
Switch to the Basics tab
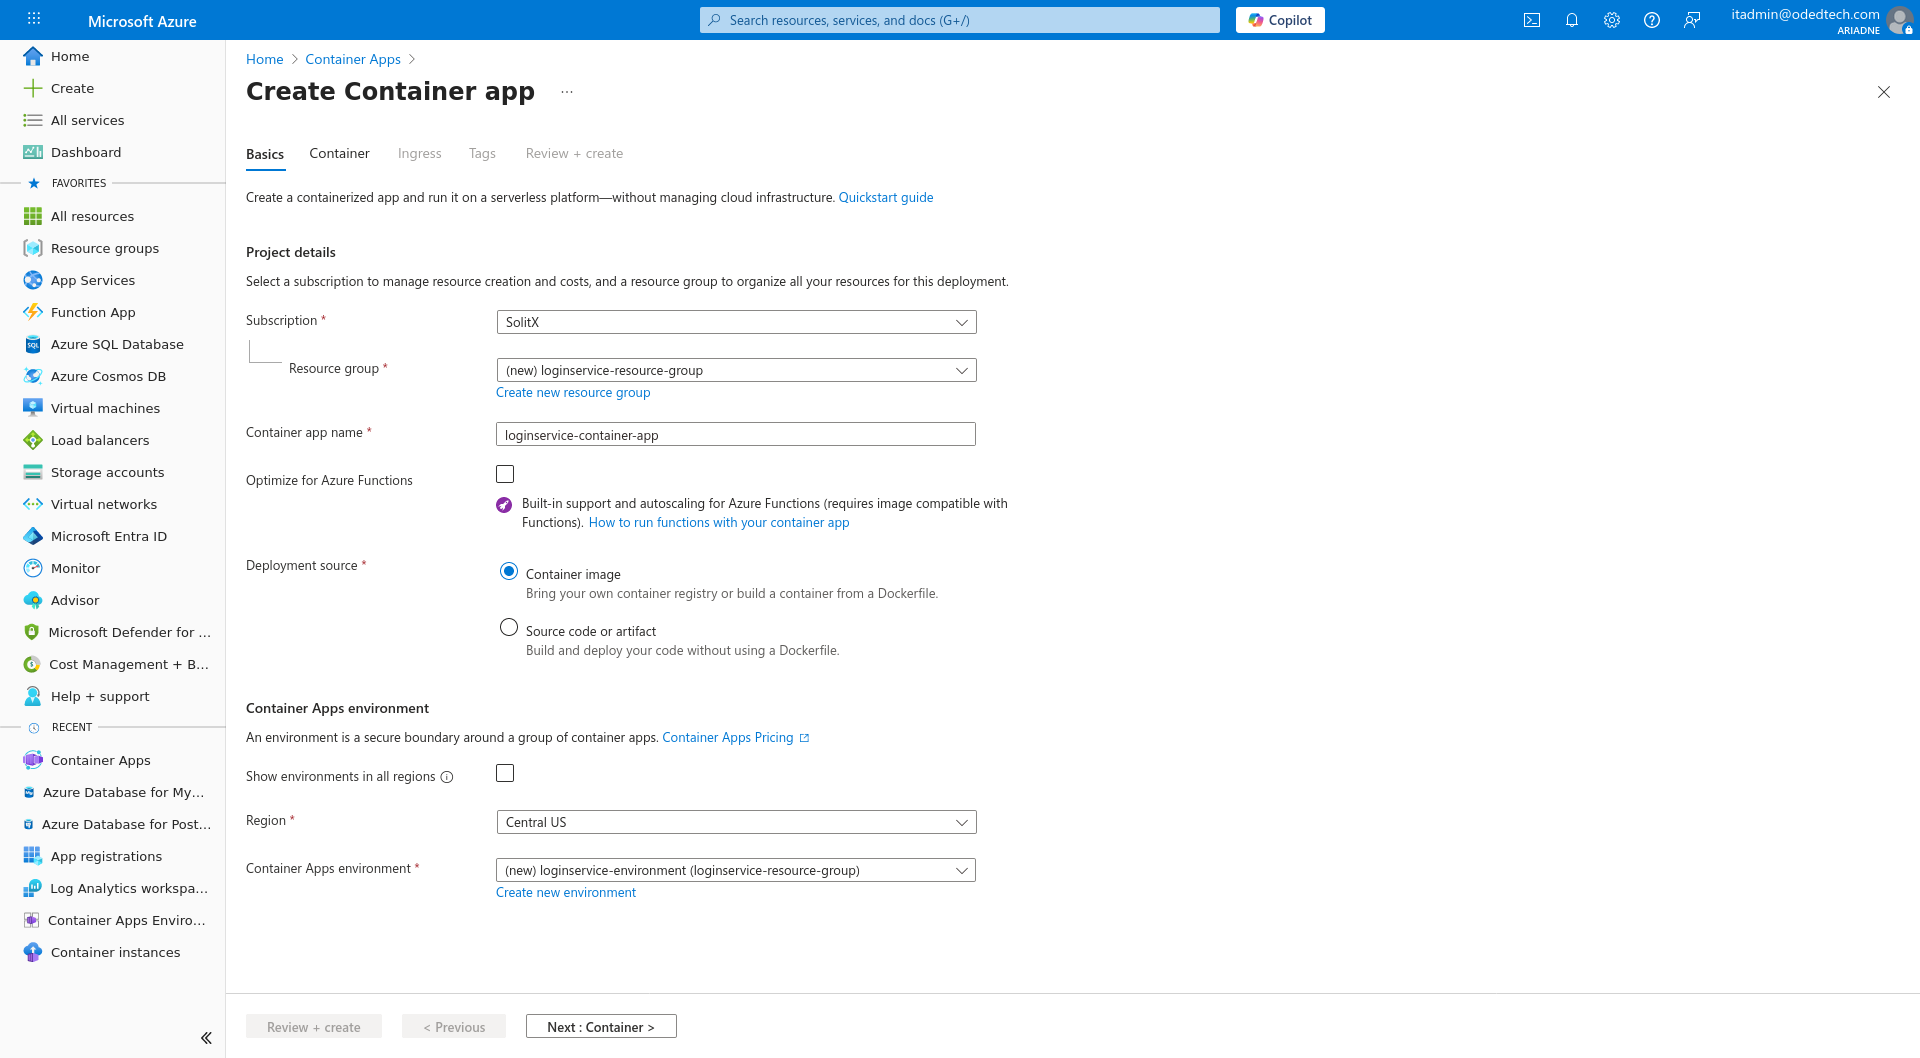[x=265, y=154]
